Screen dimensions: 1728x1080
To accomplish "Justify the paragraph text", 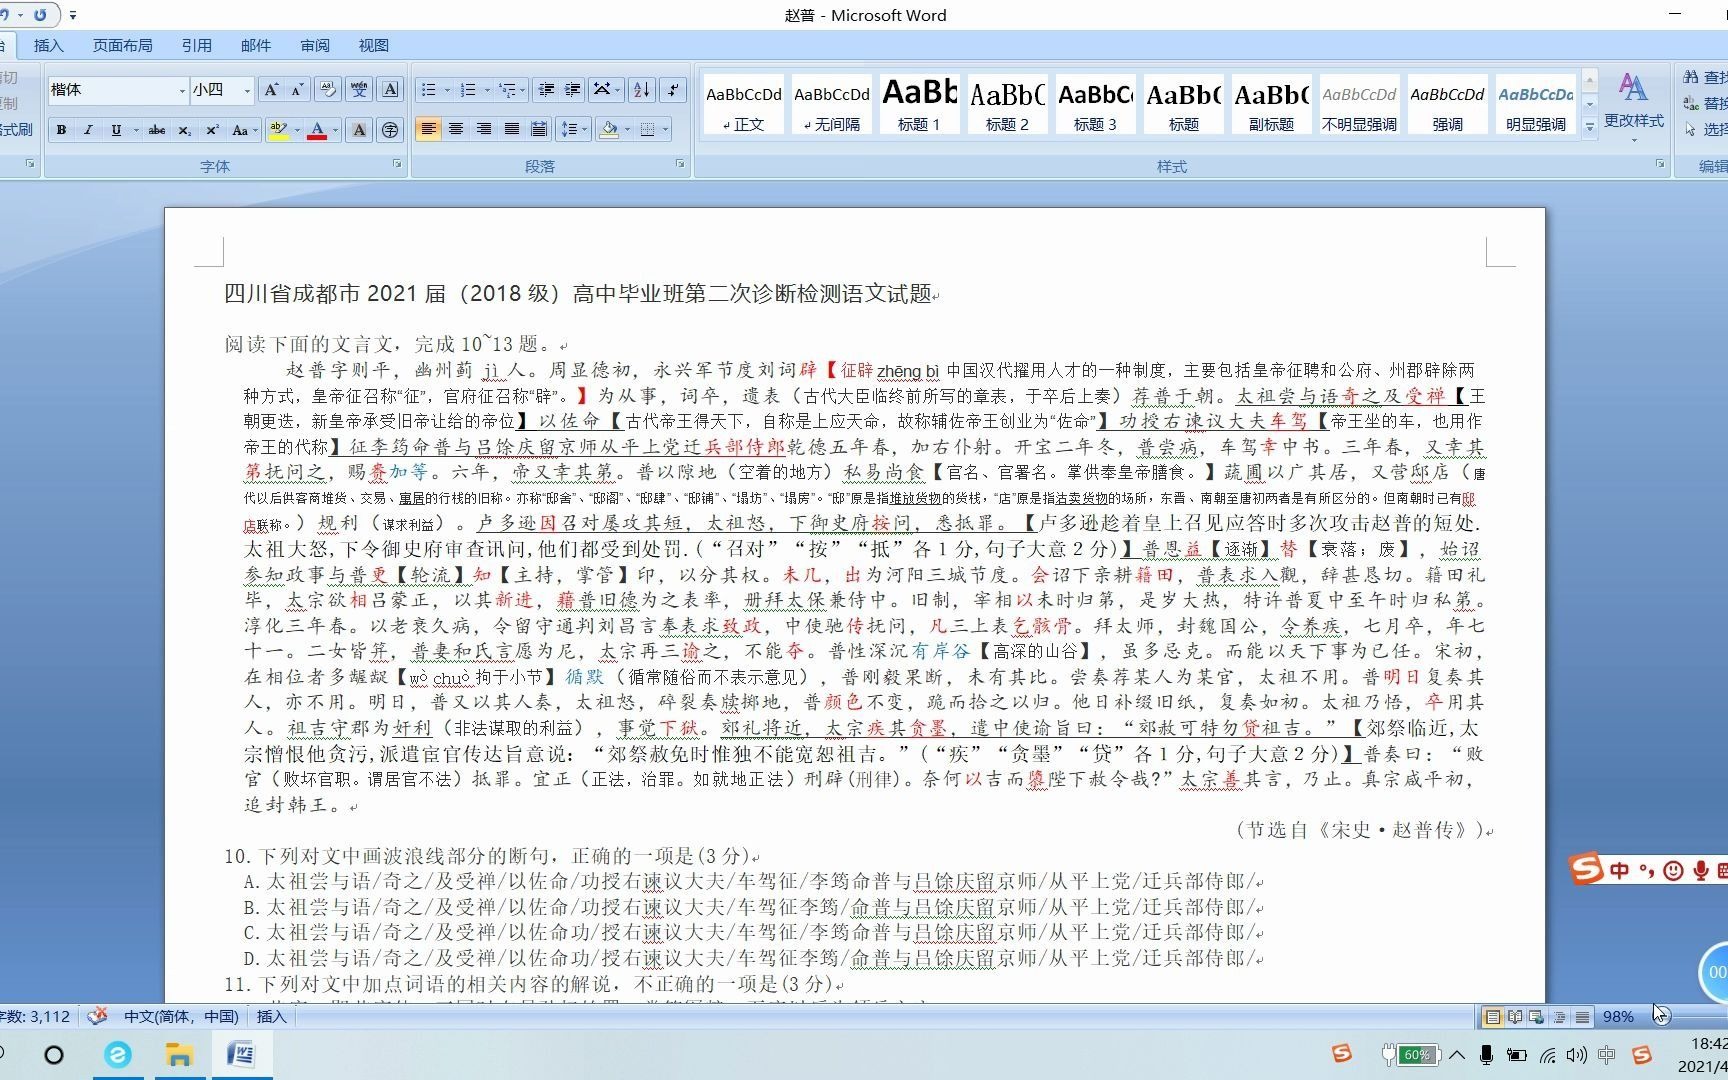I will [512, 129].
